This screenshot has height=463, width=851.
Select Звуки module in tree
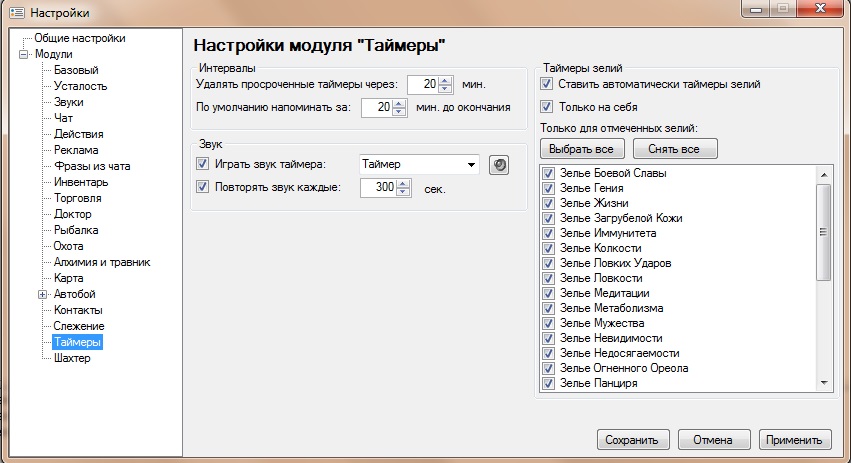tap(68, 102)
